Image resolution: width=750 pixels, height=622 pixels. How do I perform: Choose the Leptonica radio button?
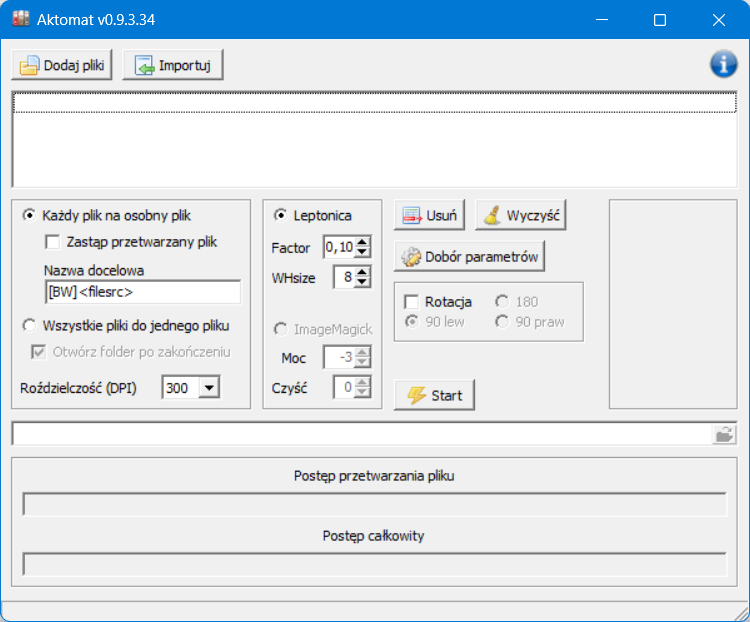pos(280,215)
